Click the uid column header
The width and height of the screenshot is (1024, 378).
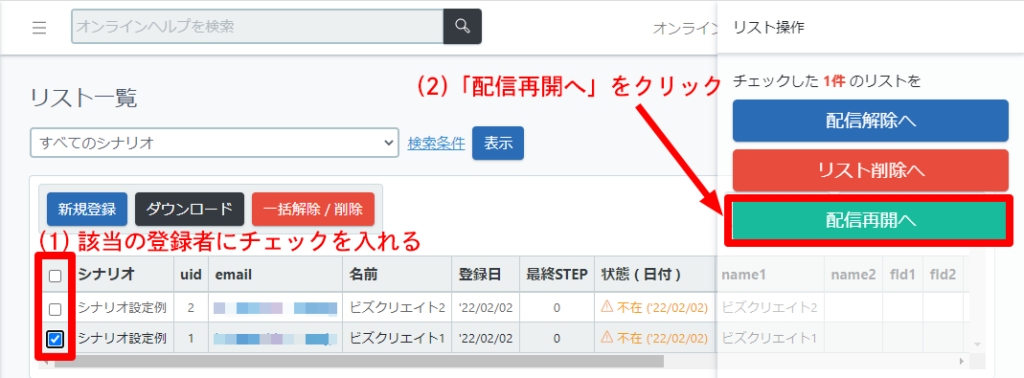[190, 275]
